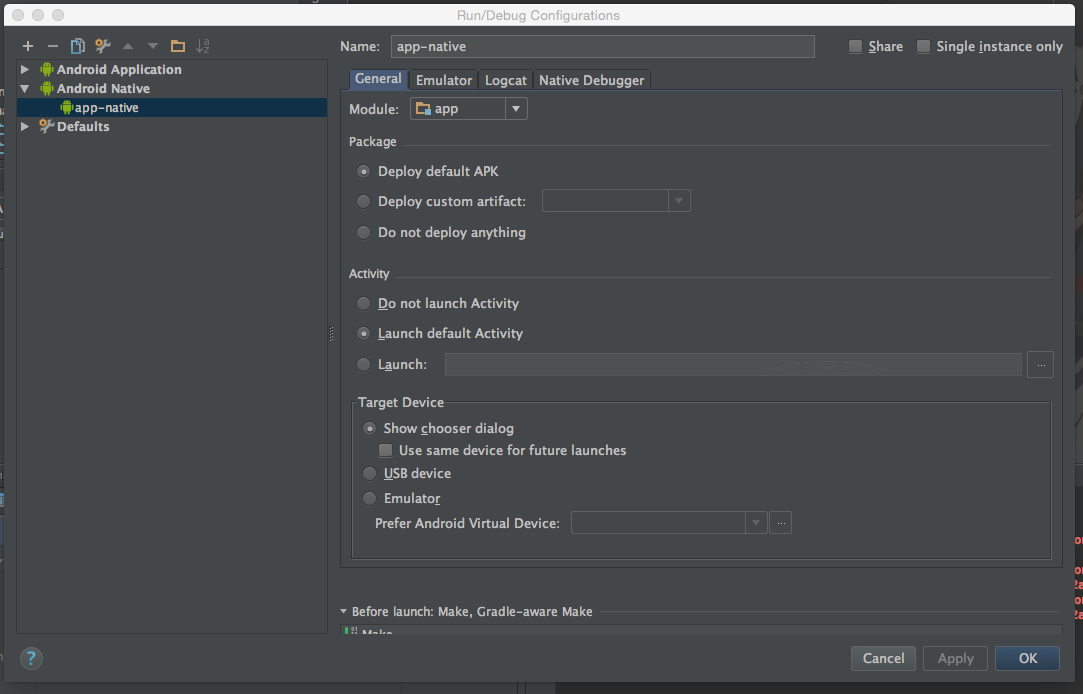1083x694 pixels.
Task: Open the Prefer Android Virtual Device dropdown
Action: [x=755, y=522]
